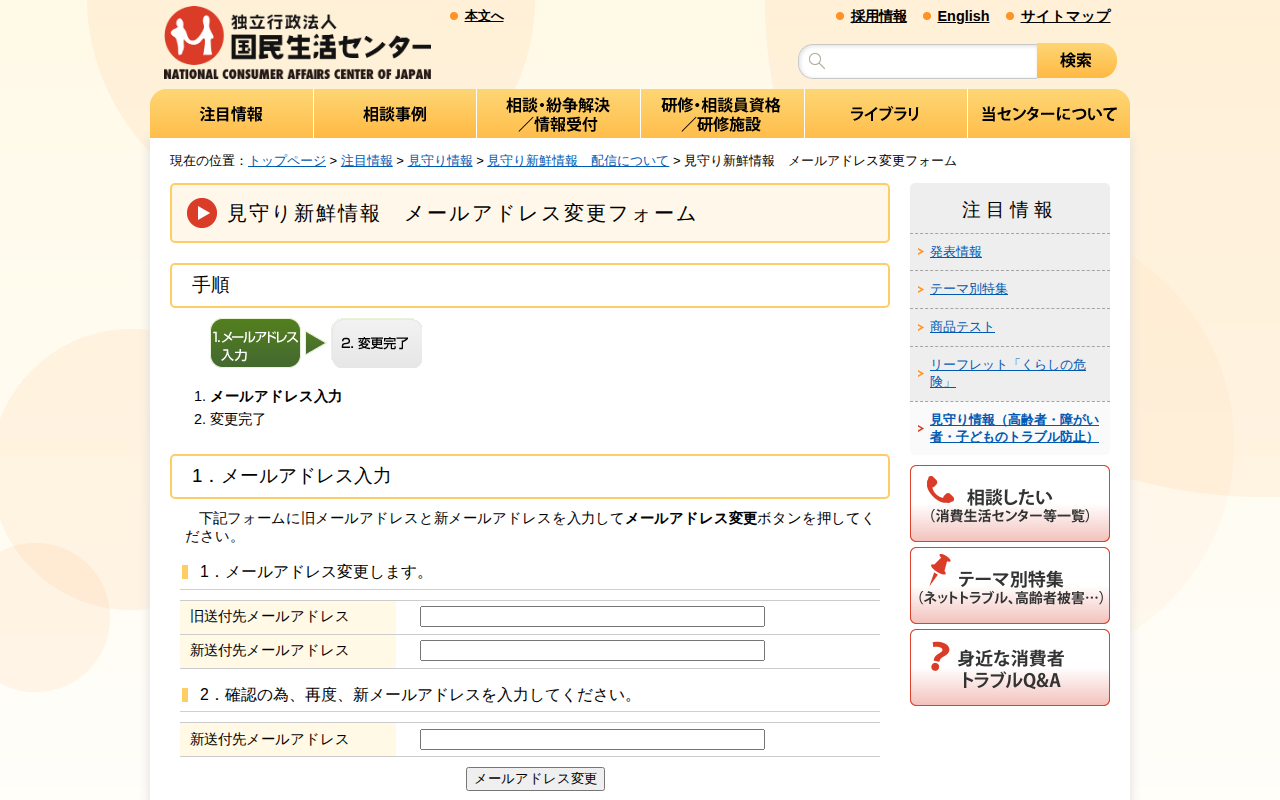The width and height of the screenshot is (1280, 800).
Task: Click the １. メールアドレス入力 section heading
Action: [530, 476]
